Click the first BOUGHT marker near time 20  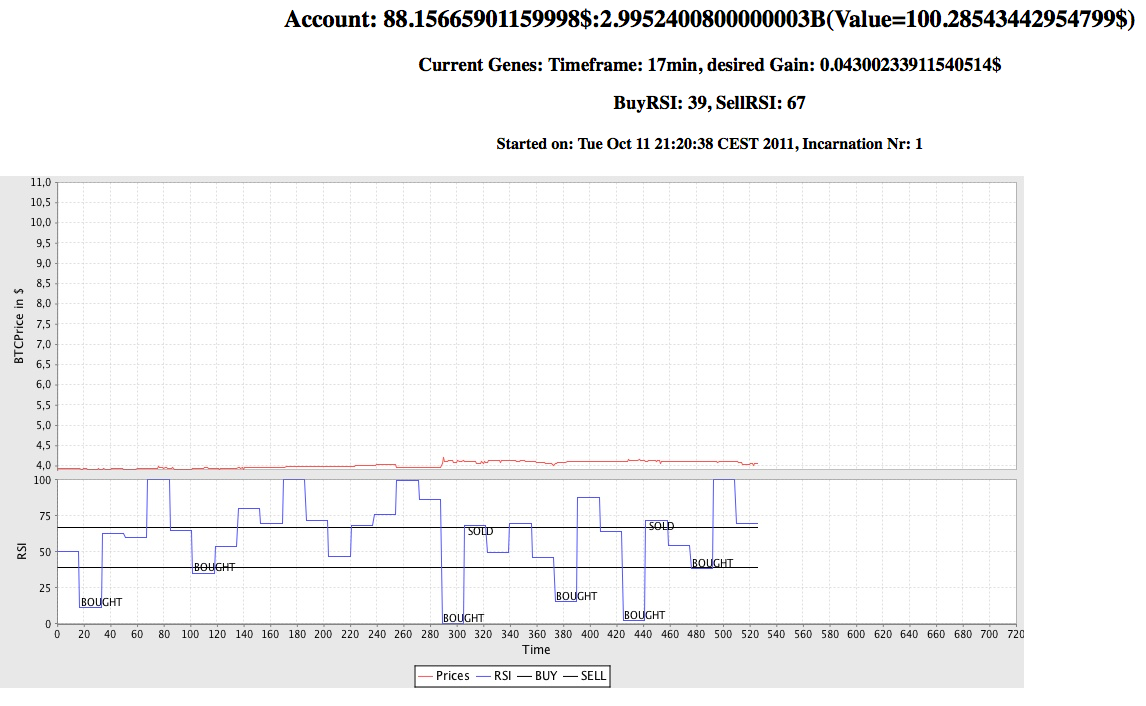point(101,602)
